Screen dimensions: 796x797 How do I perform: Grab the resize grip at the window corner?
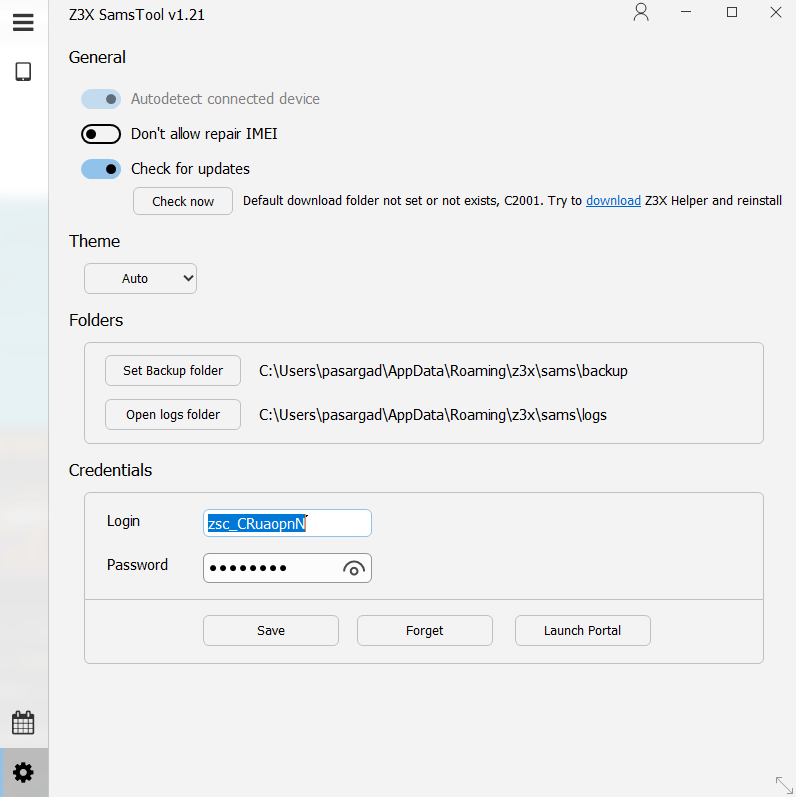pos(783,785)
